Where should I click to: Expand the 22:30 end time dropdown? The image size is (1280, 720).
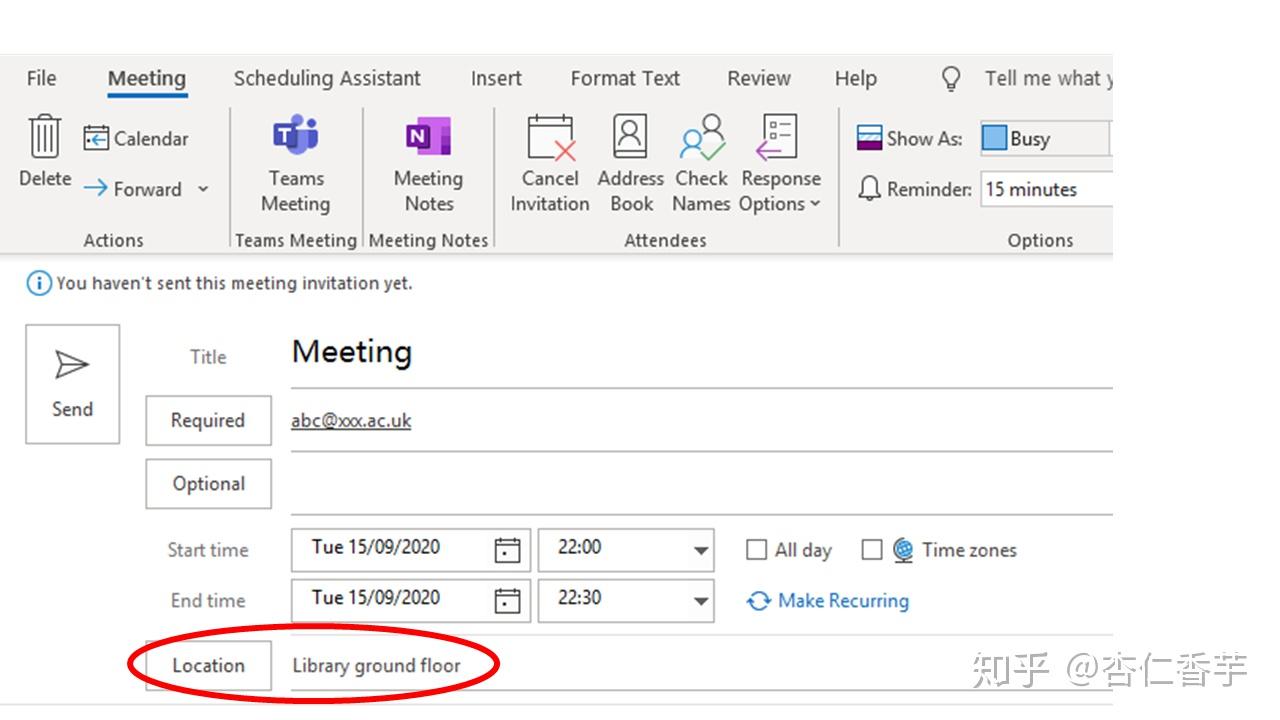(x=701, y=601)
